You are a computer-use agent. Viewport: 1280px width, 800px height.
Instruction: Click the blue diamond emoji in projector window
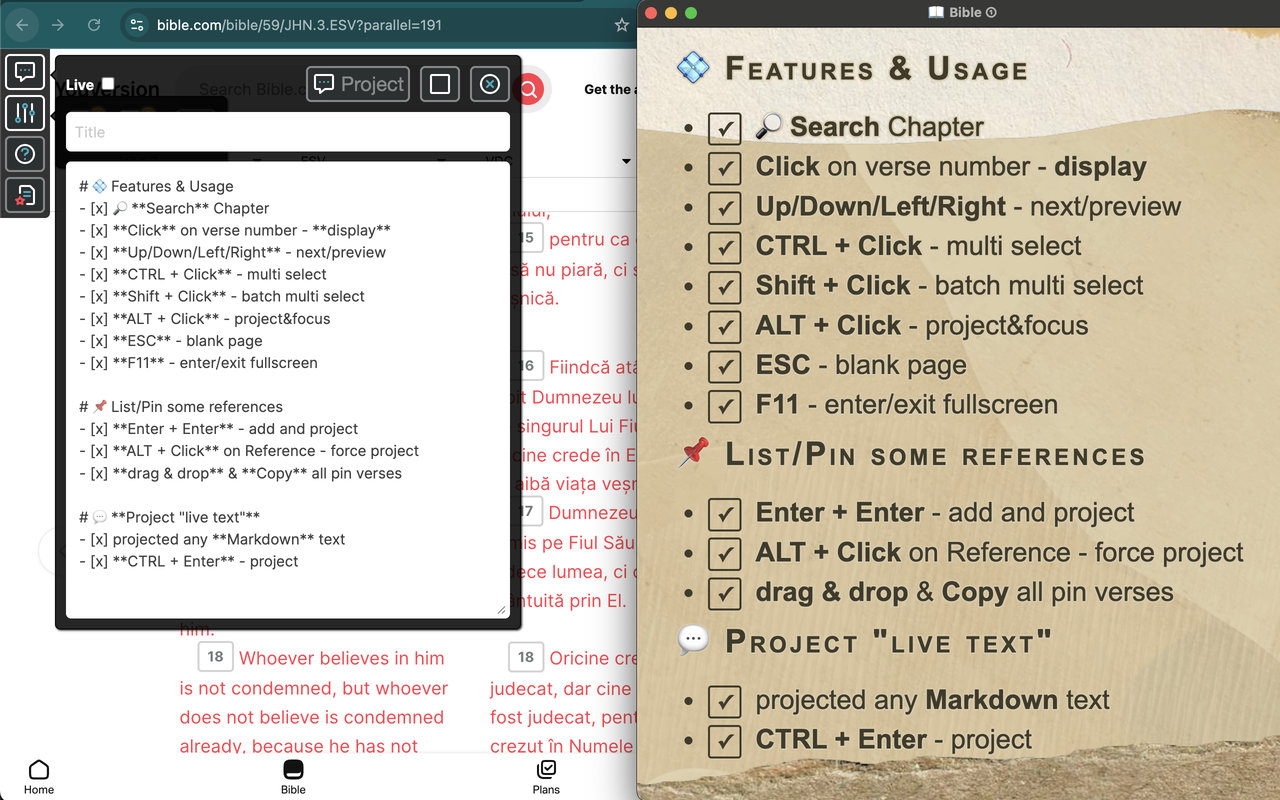click(x=693, y=67)
